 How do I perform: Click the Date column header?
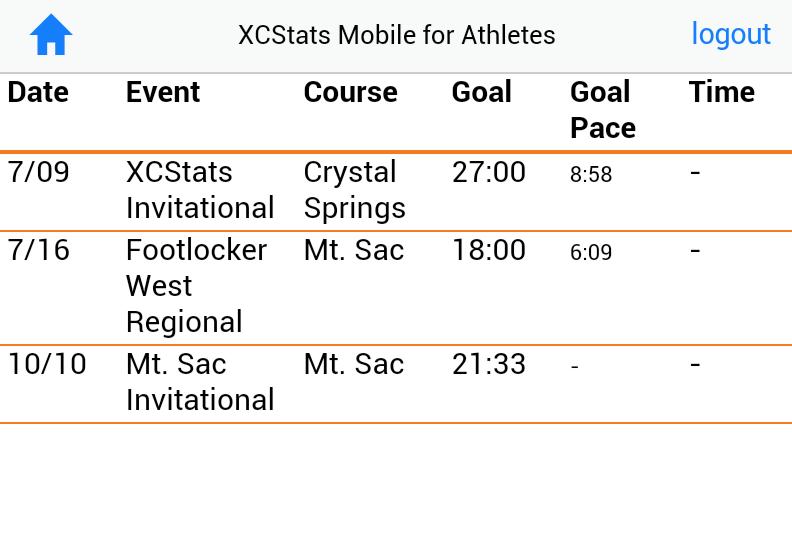(x=38, y=92)
